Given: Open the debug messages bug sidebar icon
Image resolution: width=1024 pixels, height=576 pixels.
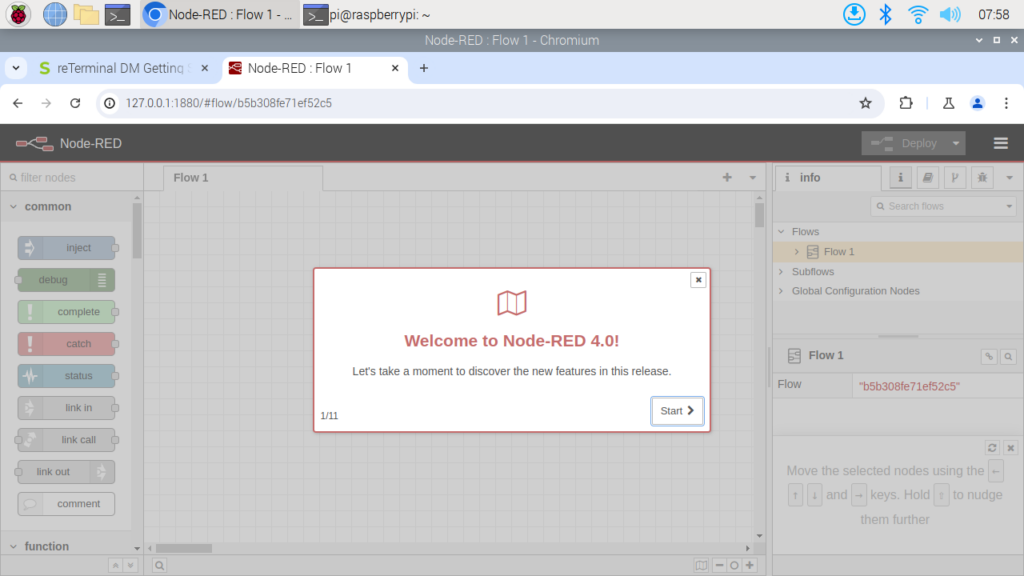Looking at the screenshot, I should pyautogui.click(x=982, y=178).
